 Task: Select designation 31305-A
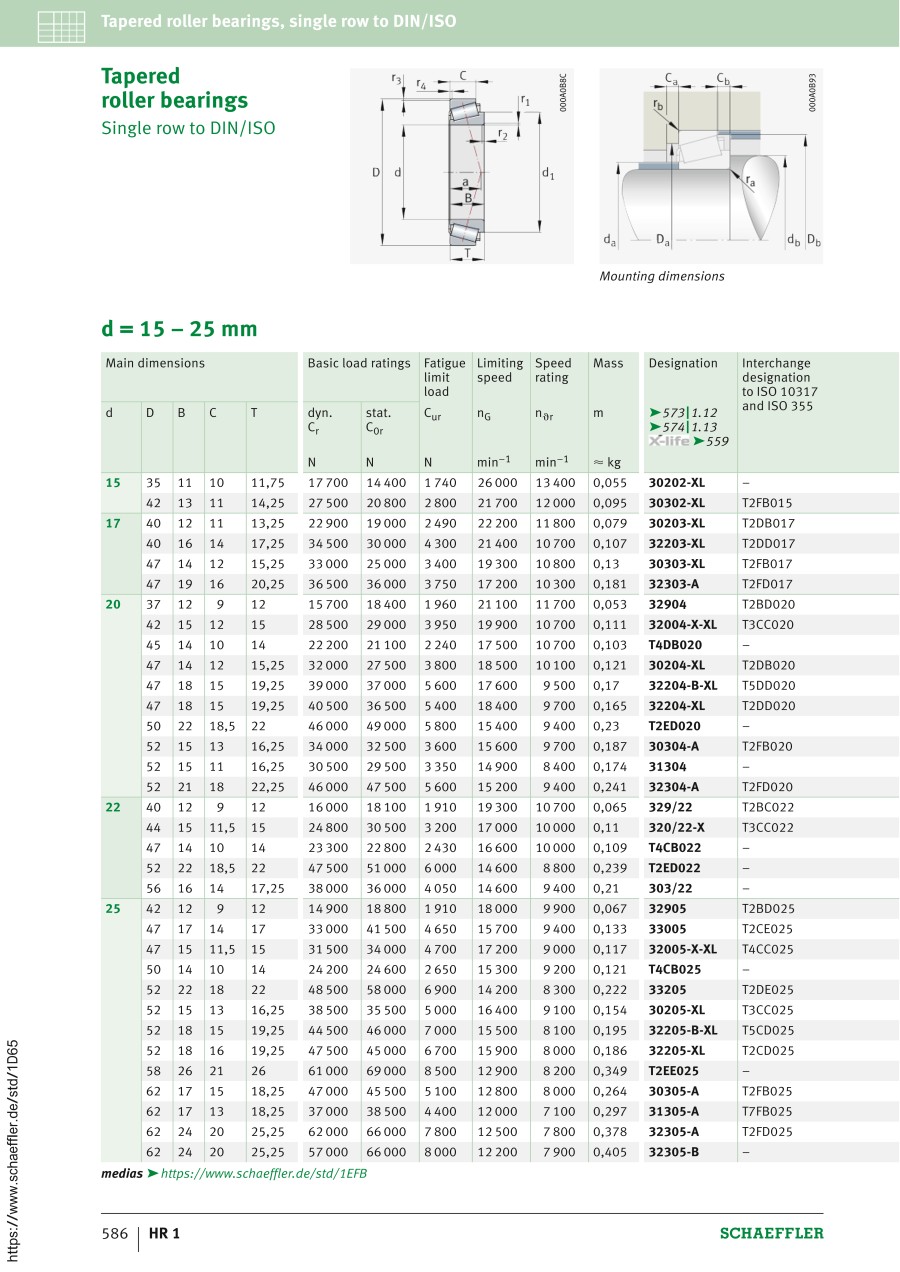pos(673,1113)
